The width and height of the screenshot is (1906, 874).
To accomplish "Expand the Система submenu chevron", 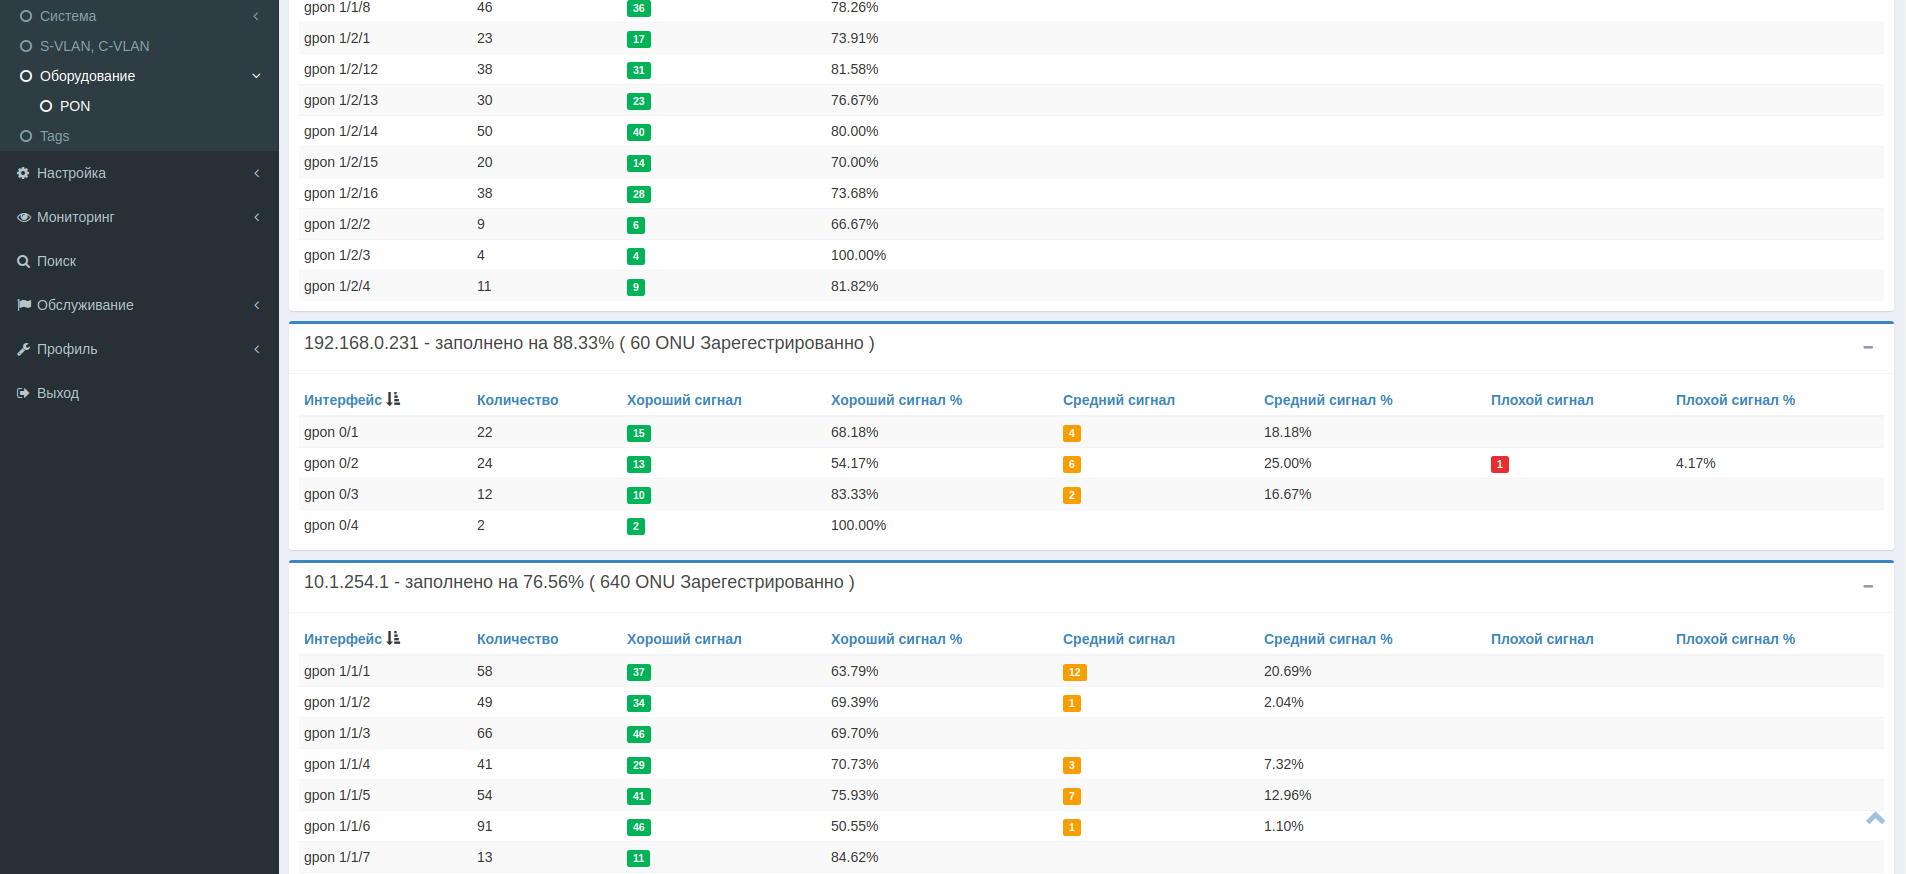I will coord(256,16).
